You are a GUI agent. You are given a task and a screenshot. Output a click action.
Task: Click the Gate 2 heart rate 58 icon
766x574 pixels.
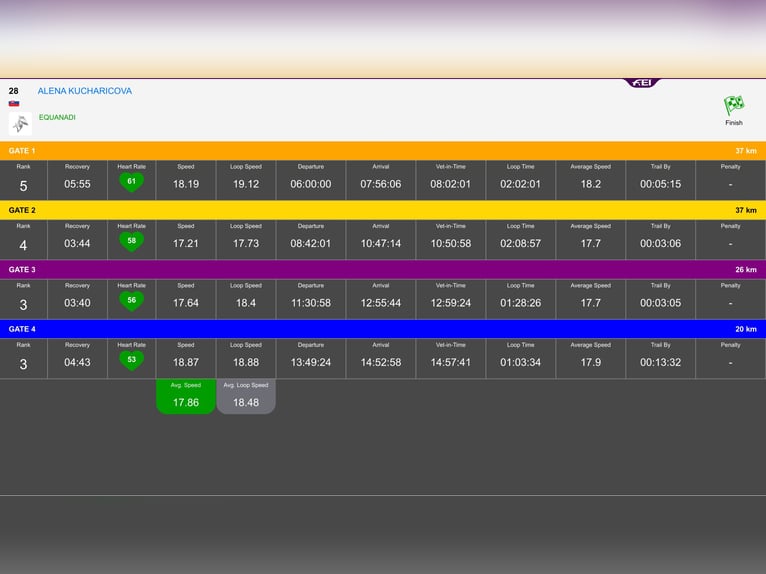131,242
